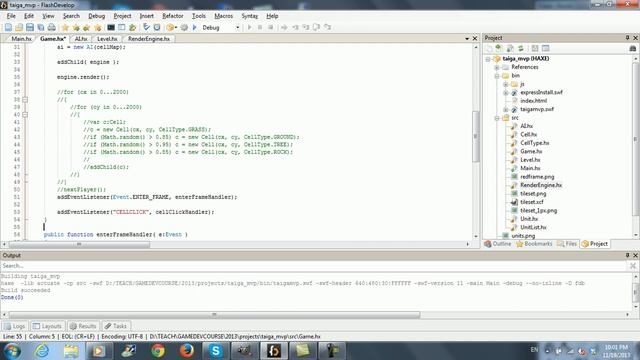The height and width of the screenshot is (360, 640).
Task: Select index.html in the project tree
Action: (533, 101)
